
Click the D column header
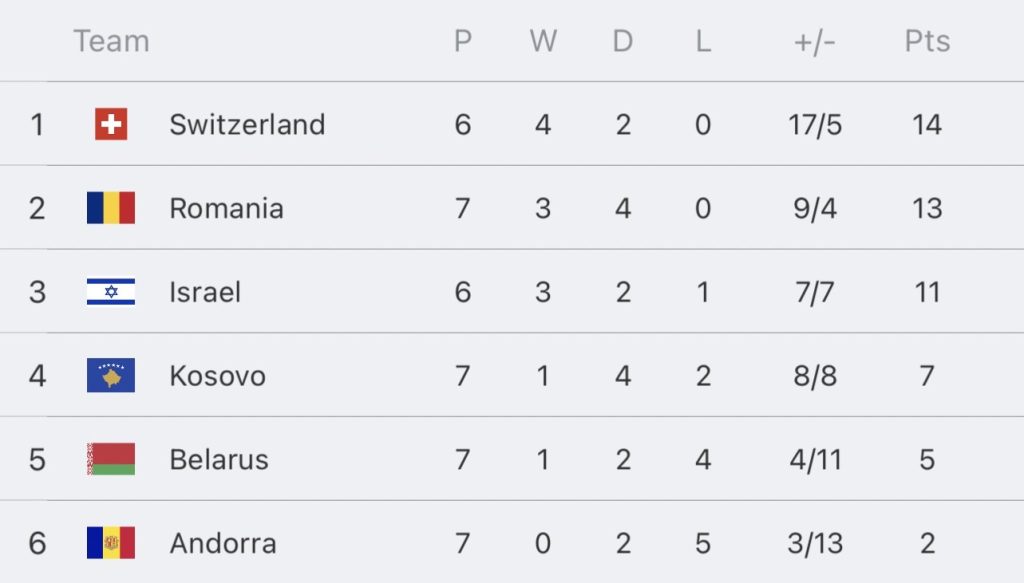(623, 41)
